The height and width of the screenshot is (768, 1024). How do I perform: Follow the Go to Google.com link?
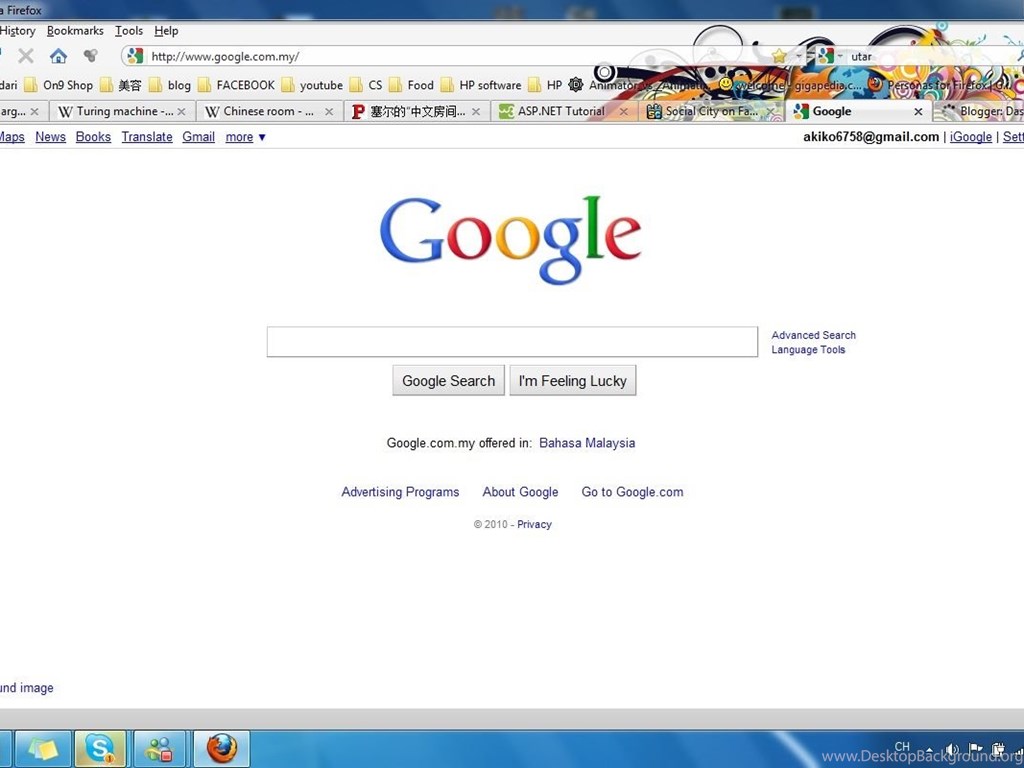click(x=632, y=492)
